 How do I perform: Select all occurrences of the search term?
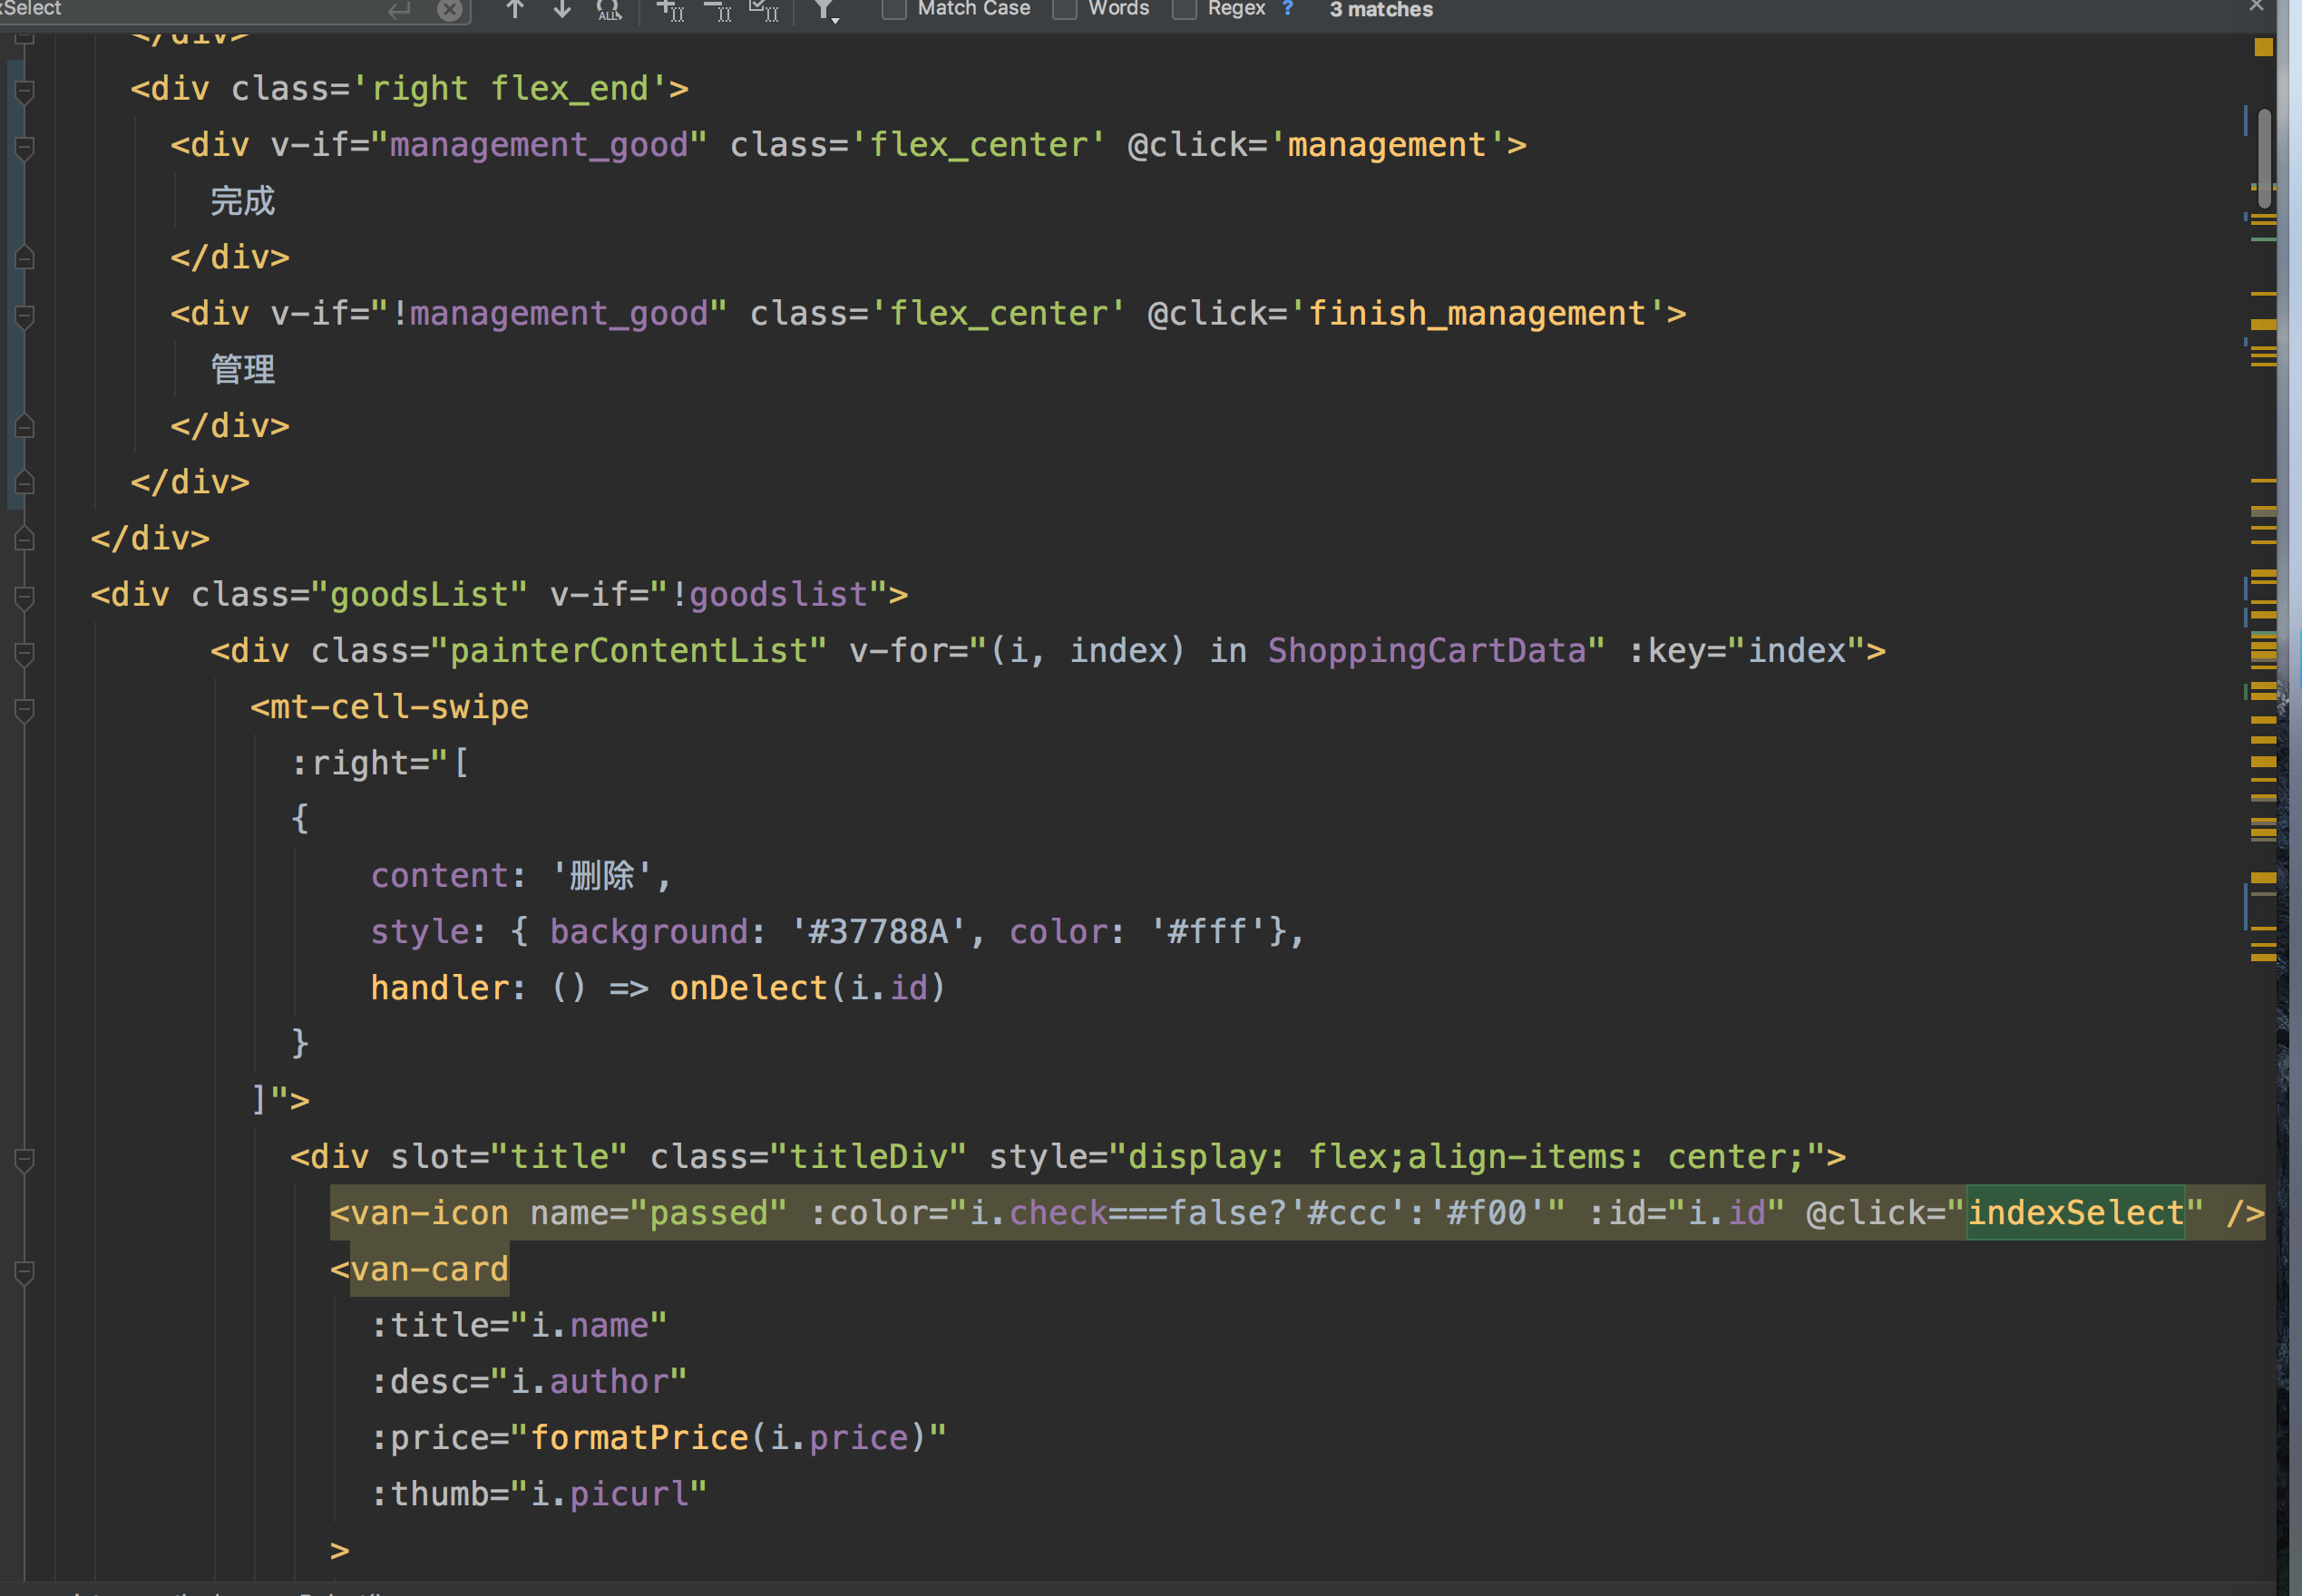[763, 9]
